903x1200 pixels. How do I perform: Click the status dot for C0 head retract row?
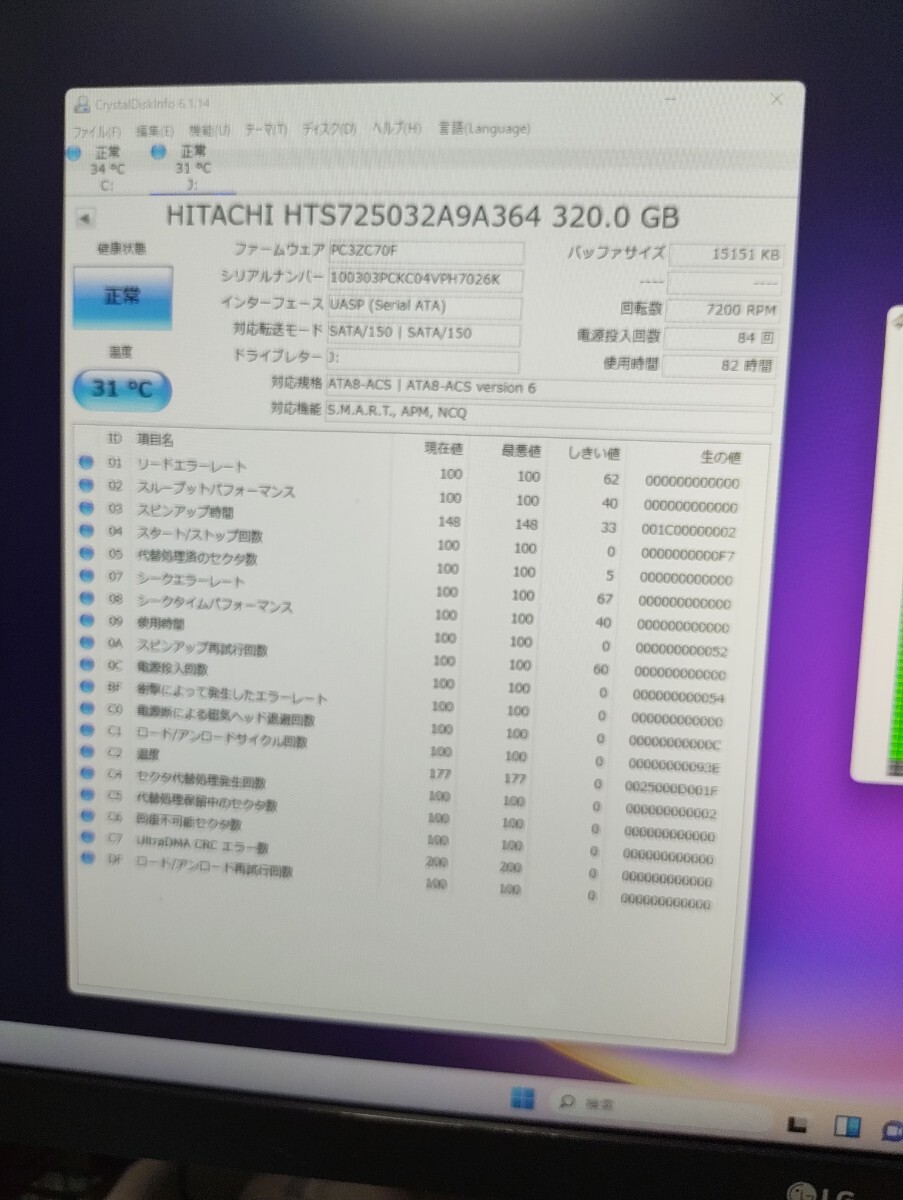86,710
